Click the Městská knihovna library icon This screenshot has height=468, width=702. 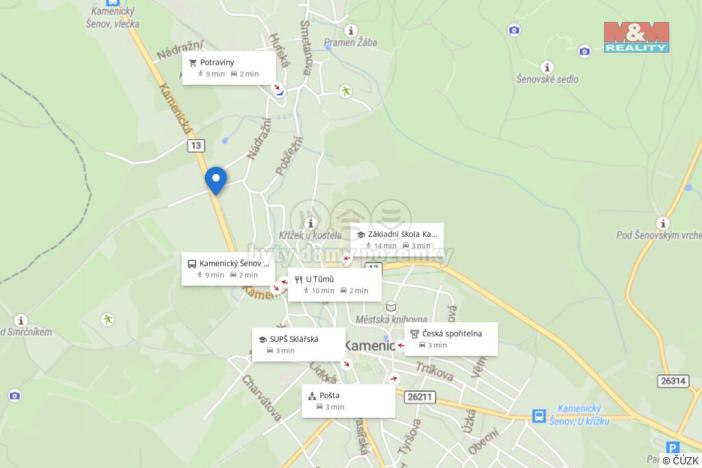391,308
